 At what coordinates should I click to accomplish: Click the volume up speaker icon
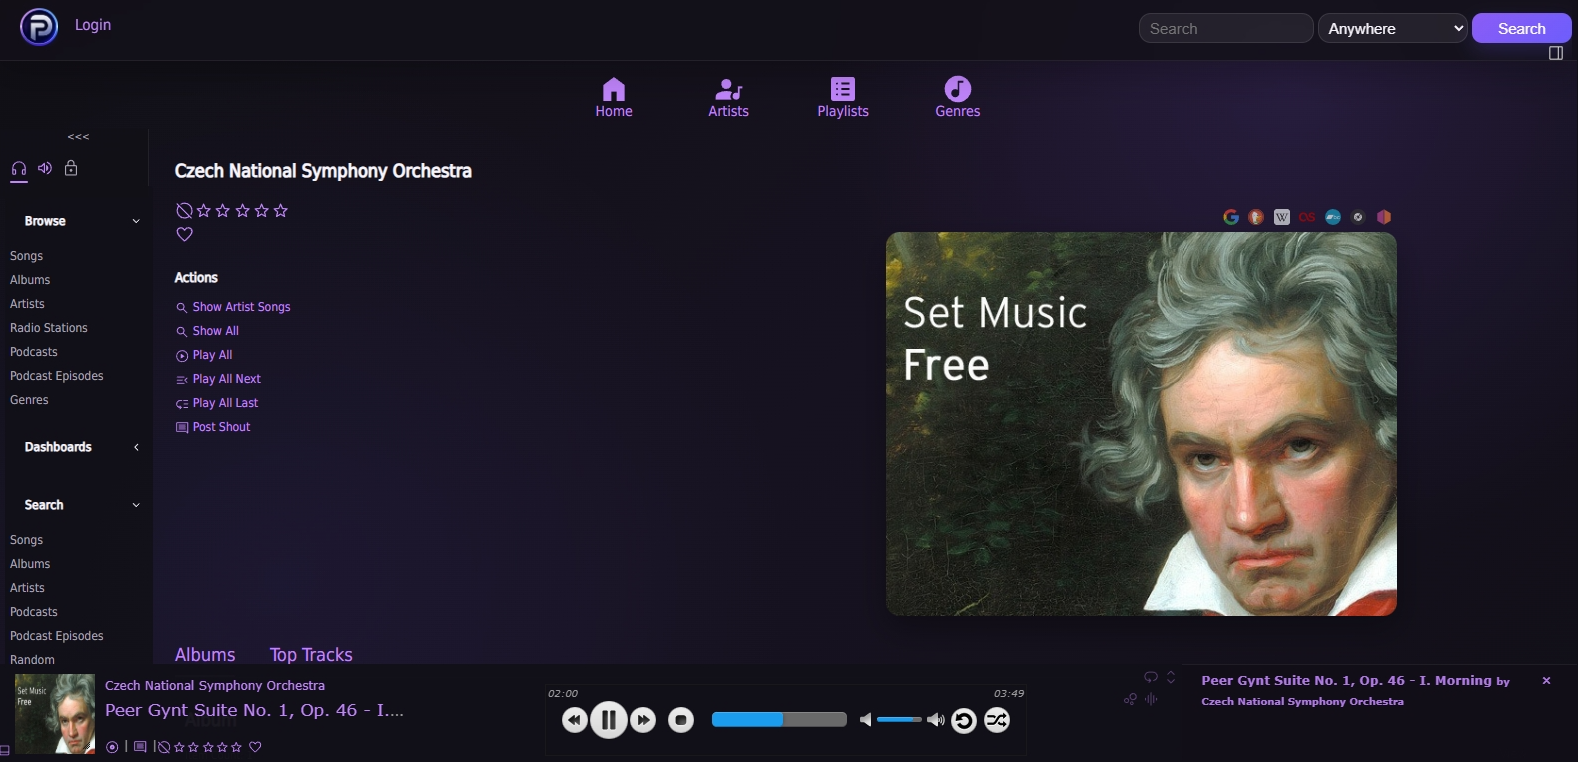pyautogui.click(x=936, y=720)
